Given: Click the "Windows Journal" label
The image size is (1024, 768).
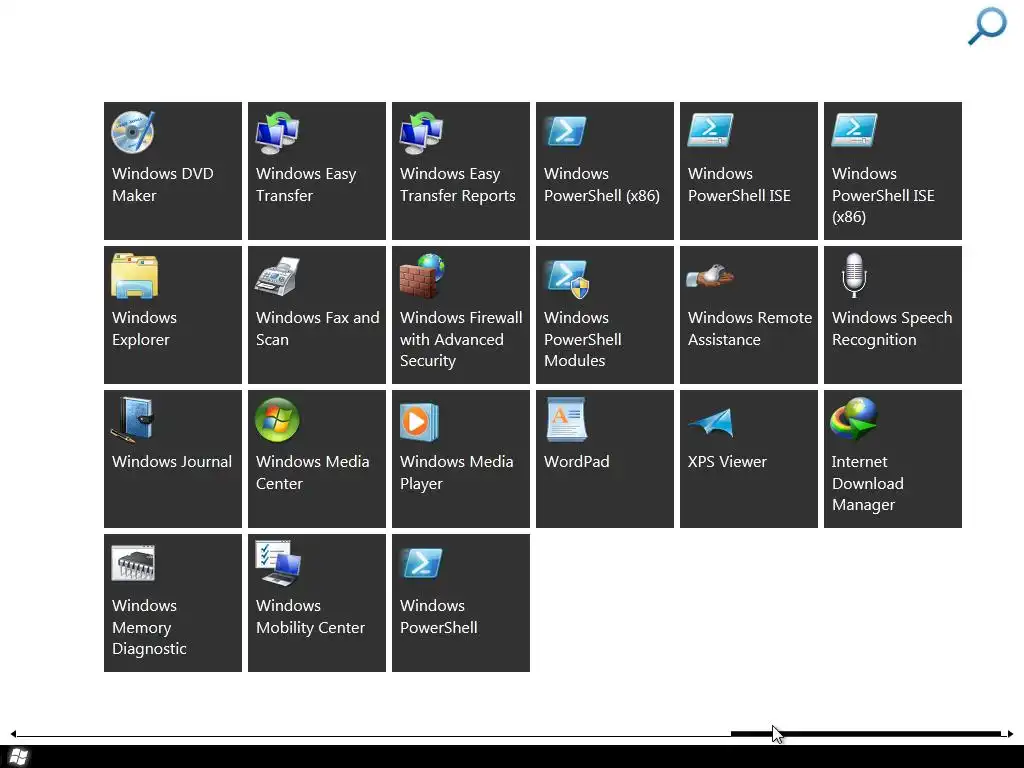Looking at the screenshot, I should [x=172, y=462].
